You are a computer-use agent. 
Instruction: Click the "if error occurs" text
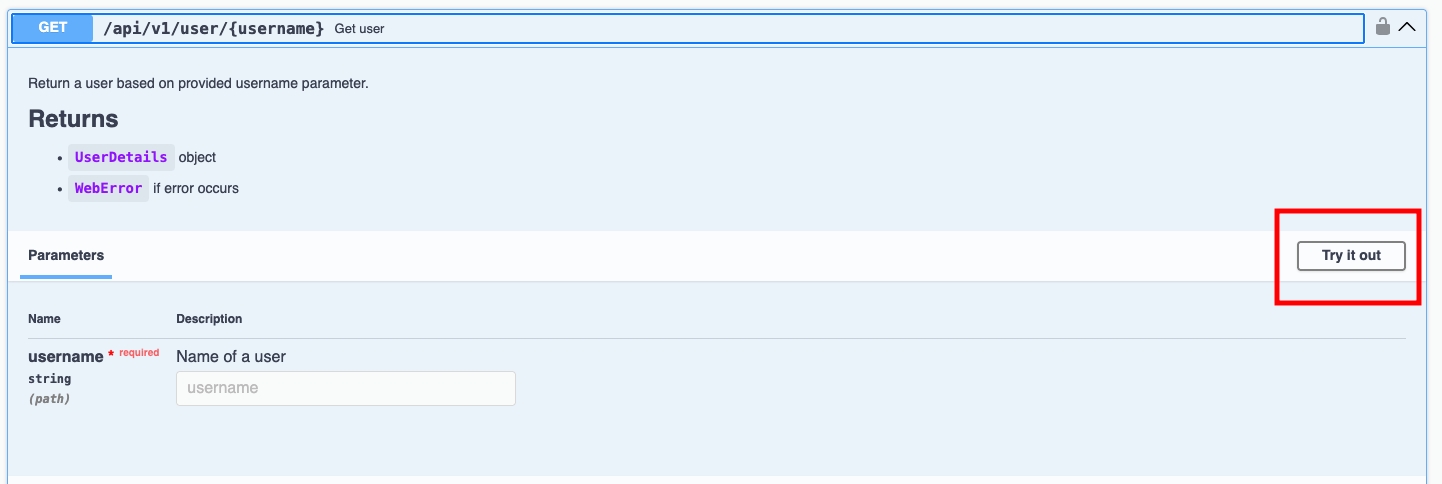196,188
